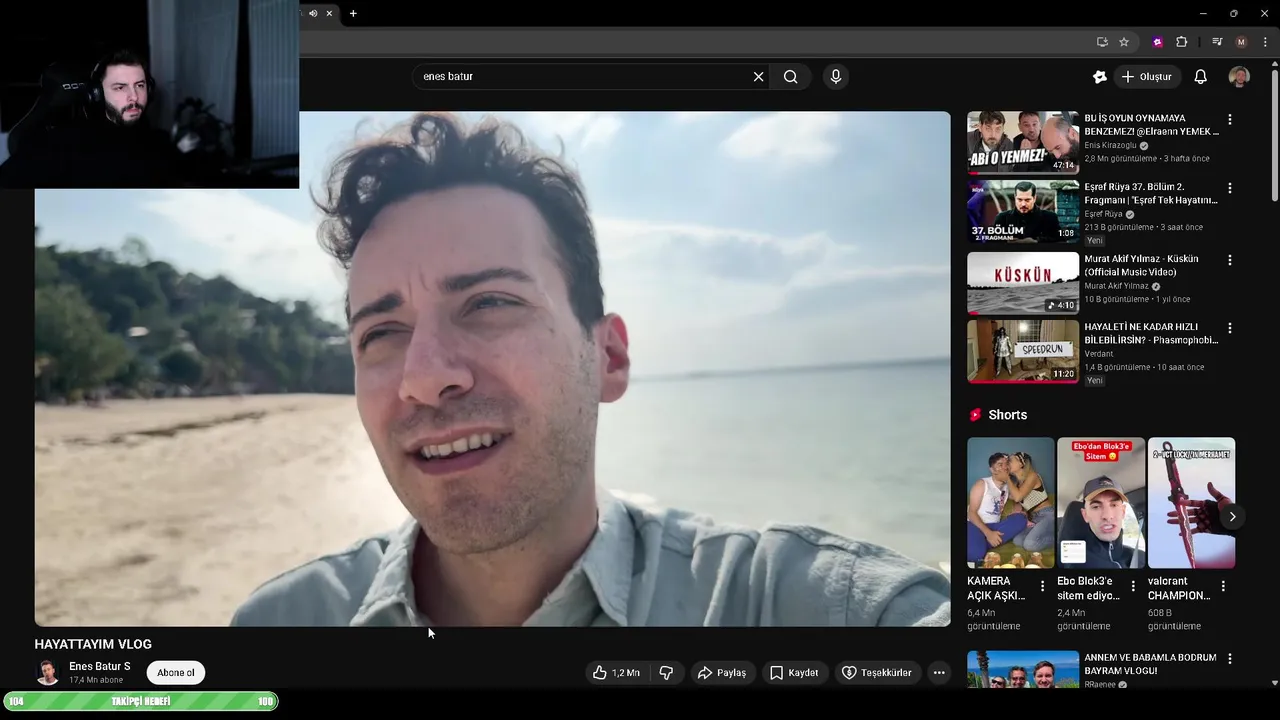The width and height of the screenshot is (1280, 720).
Task: Click the install app icon in address bar
Action: coord(1102,42)
